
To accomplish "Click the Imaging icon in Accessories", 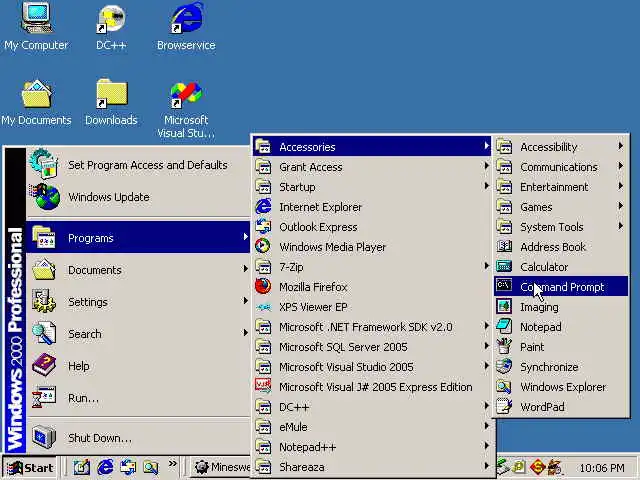I will 504,307.
